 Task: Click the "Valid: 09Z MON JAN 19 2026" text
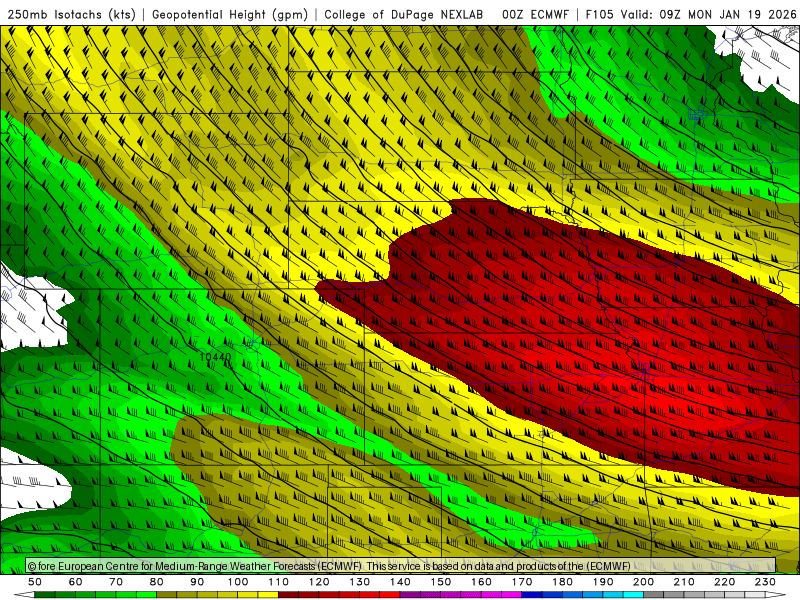point(708,14)
